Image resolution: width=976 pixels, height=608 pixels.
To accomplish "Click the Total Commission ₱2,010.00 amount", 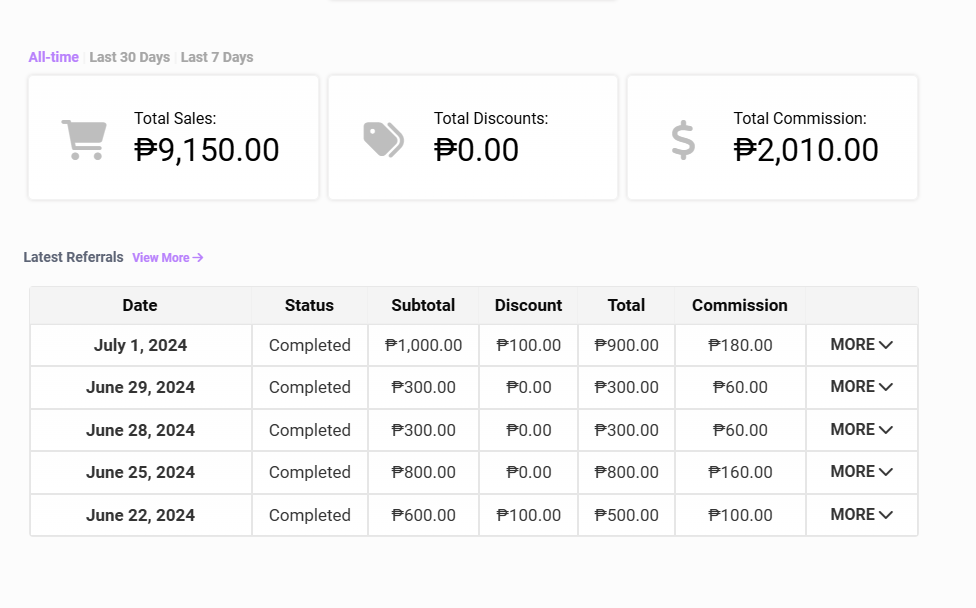I will [806, 150].
